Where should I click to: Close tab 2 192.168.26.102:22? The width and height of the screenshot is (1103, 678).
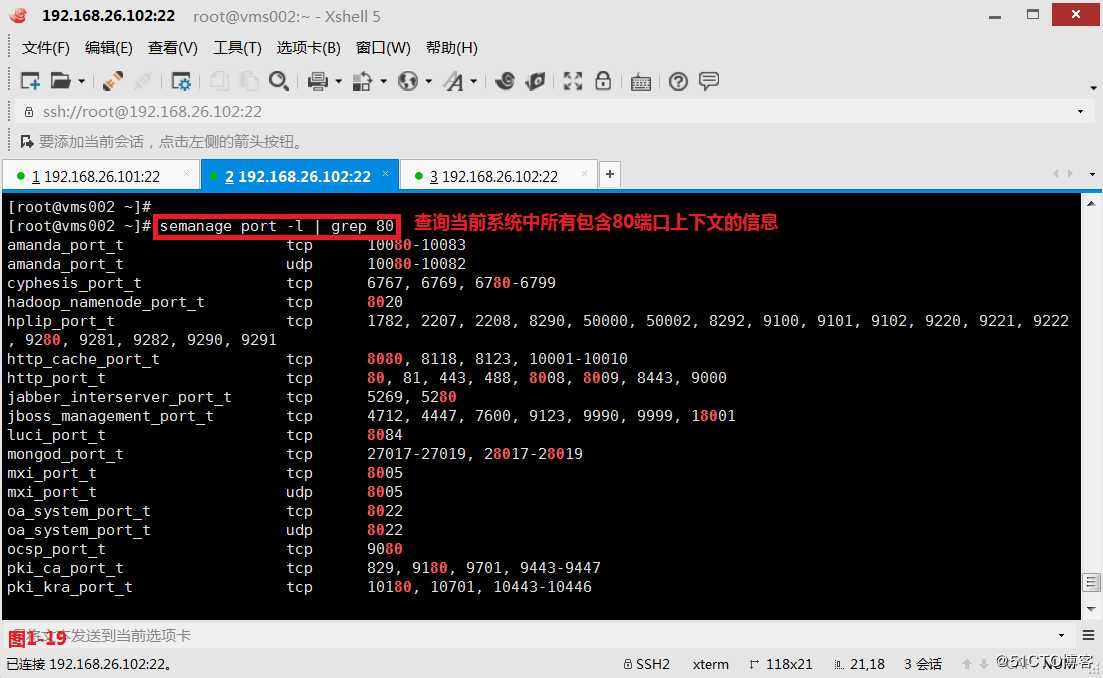(385, 173)
